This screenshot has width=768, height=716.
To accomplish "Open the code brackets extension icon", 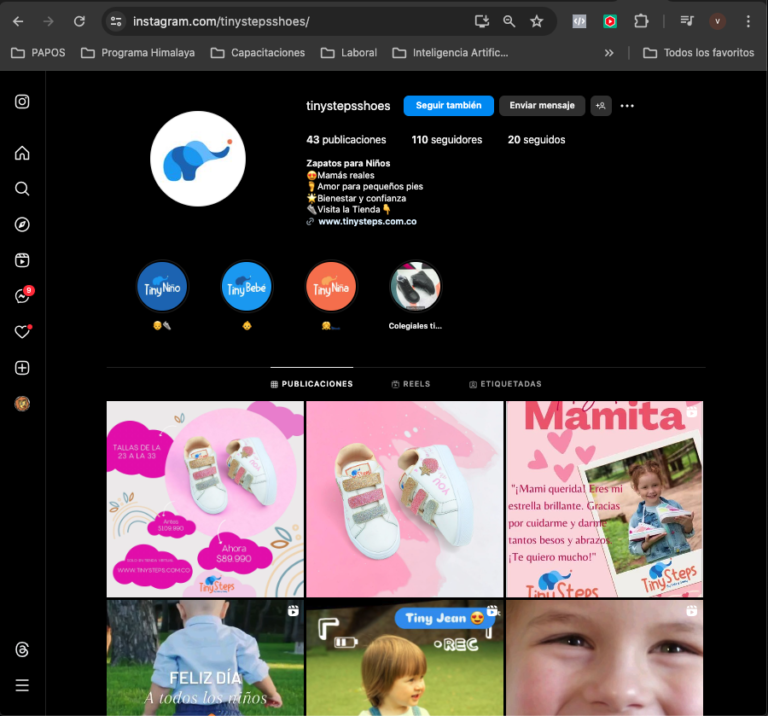I will 579,21.
